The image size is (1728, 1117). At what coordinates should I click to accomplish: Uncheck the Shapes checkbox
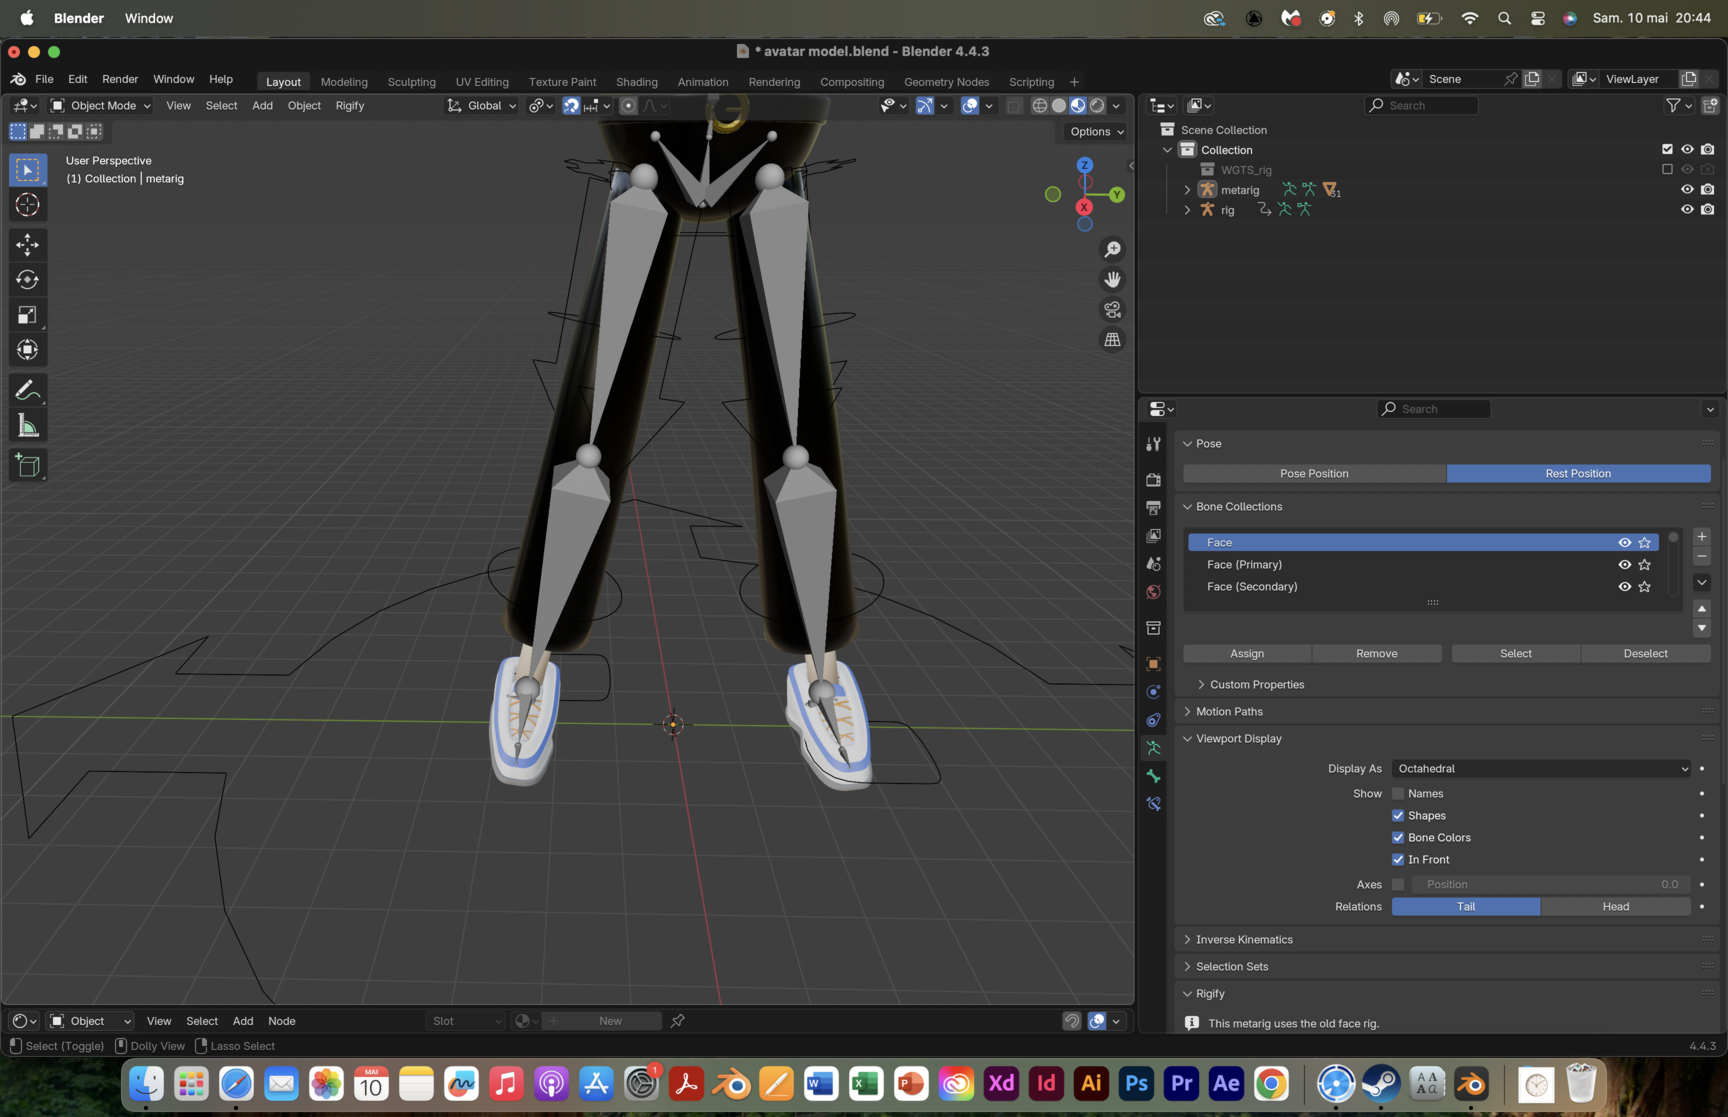point(1398,815)
